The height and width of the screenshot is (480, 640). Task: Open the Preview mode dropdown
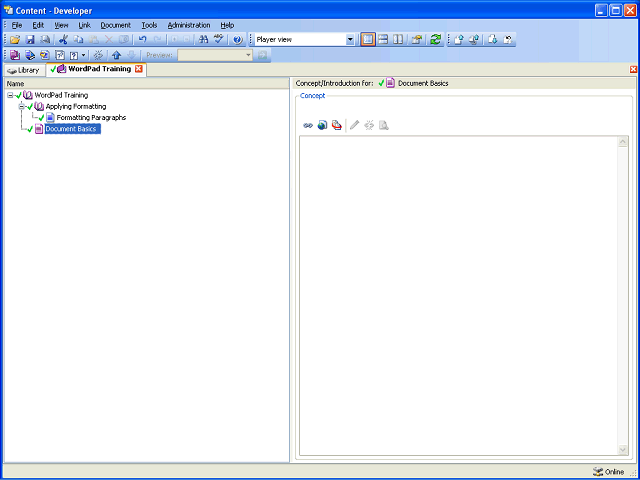click(x=248, y=55)
